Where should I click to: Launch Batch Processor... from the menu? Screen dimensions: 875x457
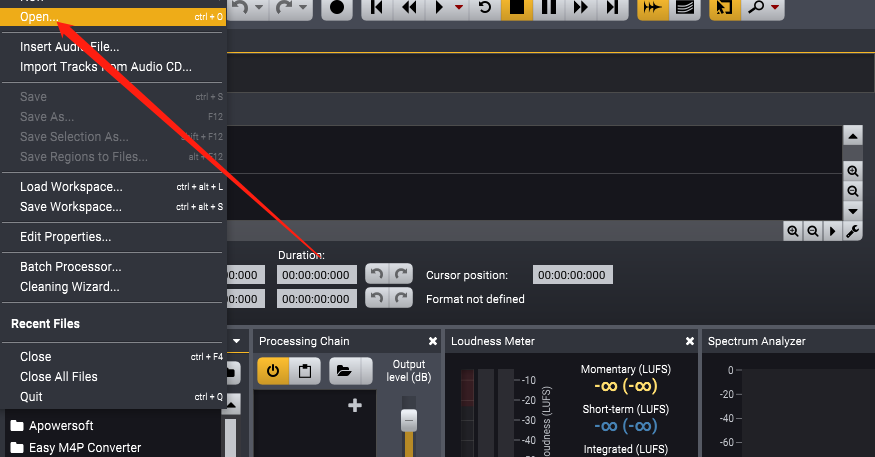click(112, 267)
